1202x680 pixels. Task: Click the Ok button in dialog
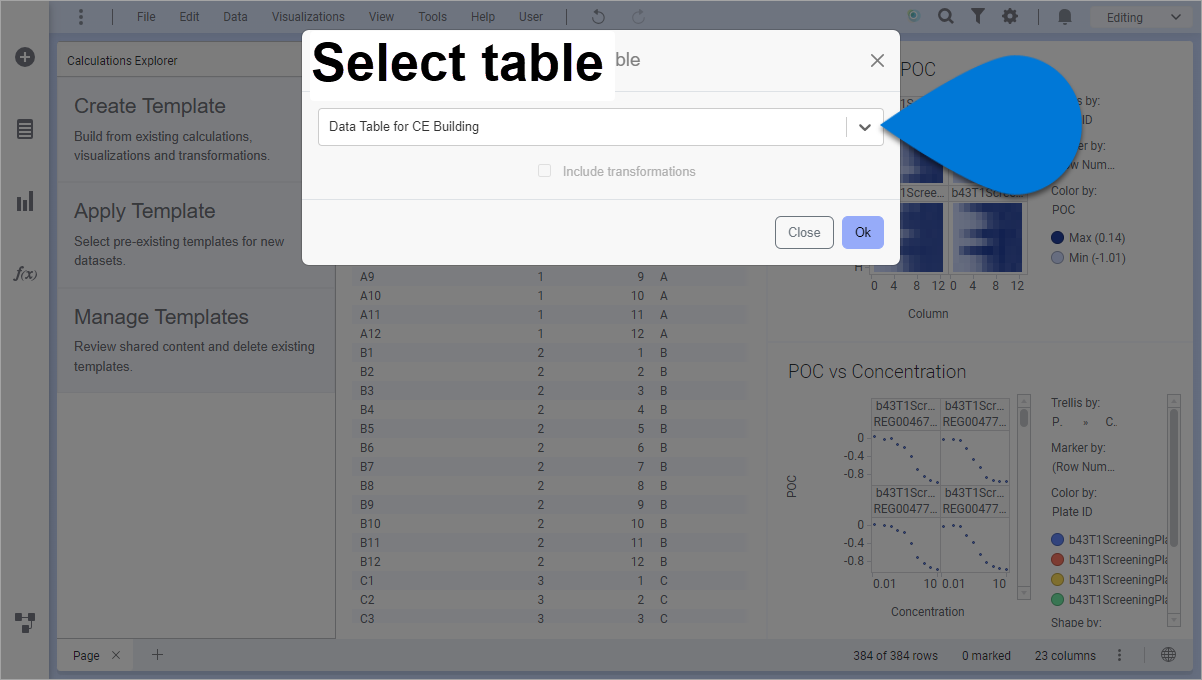point(862,232)
